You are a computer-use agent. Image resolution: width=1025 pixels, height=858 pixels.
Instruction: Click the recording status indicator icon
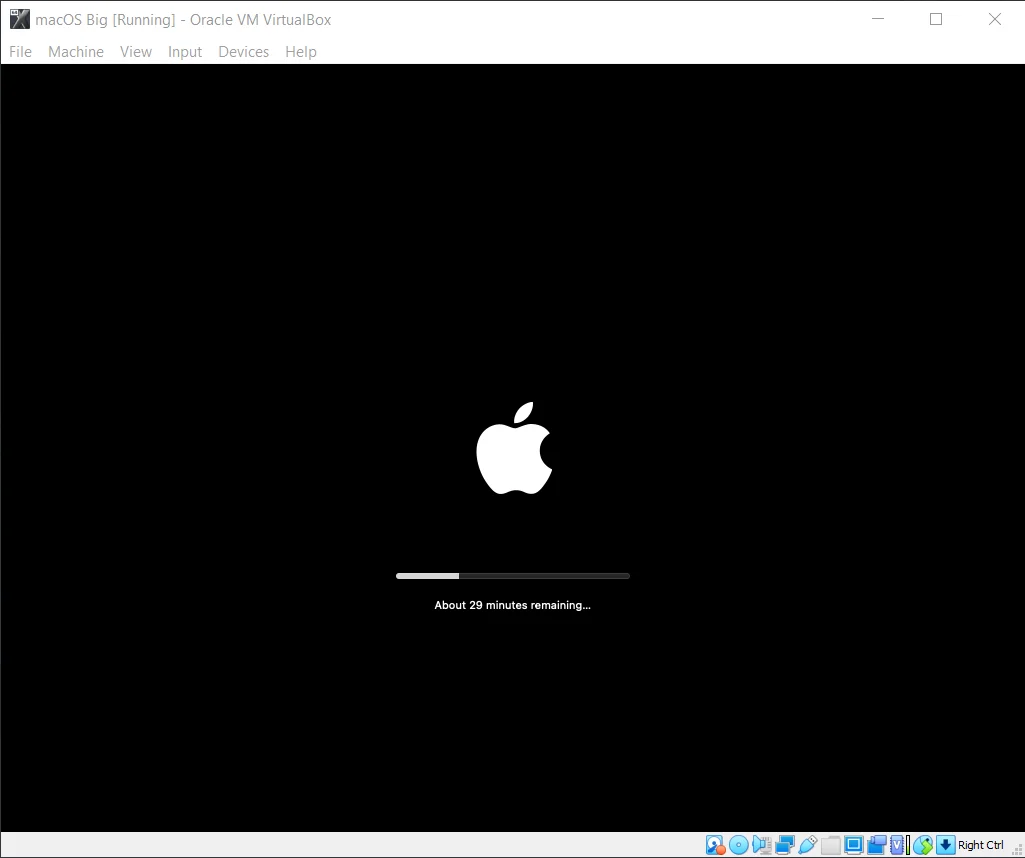877,845
